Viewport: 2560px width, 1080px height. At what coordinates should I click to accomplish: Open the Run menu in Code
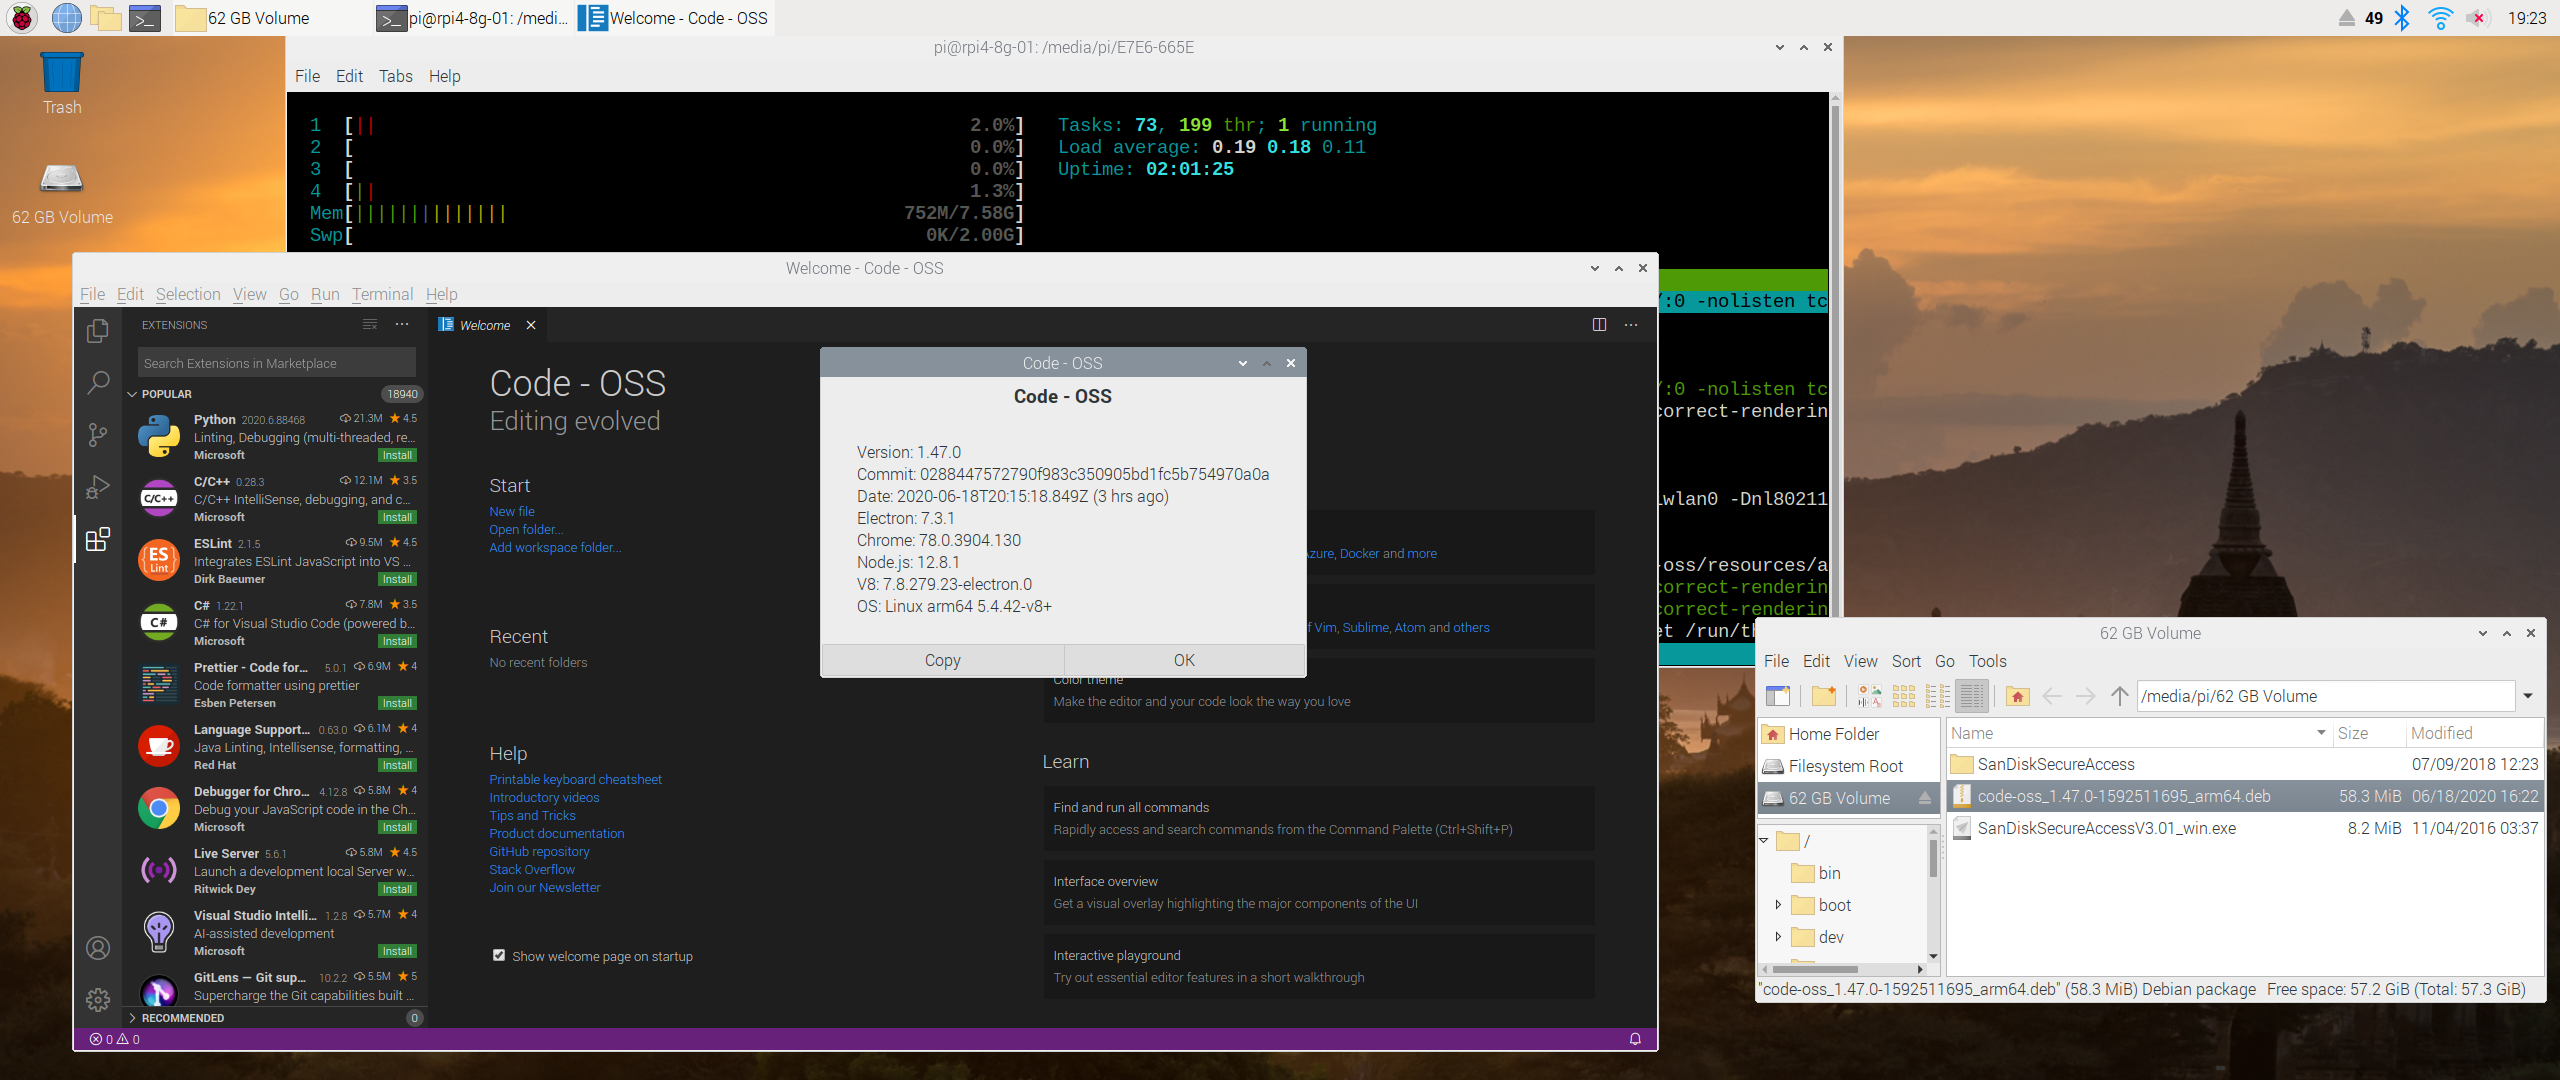pos(325,294)
